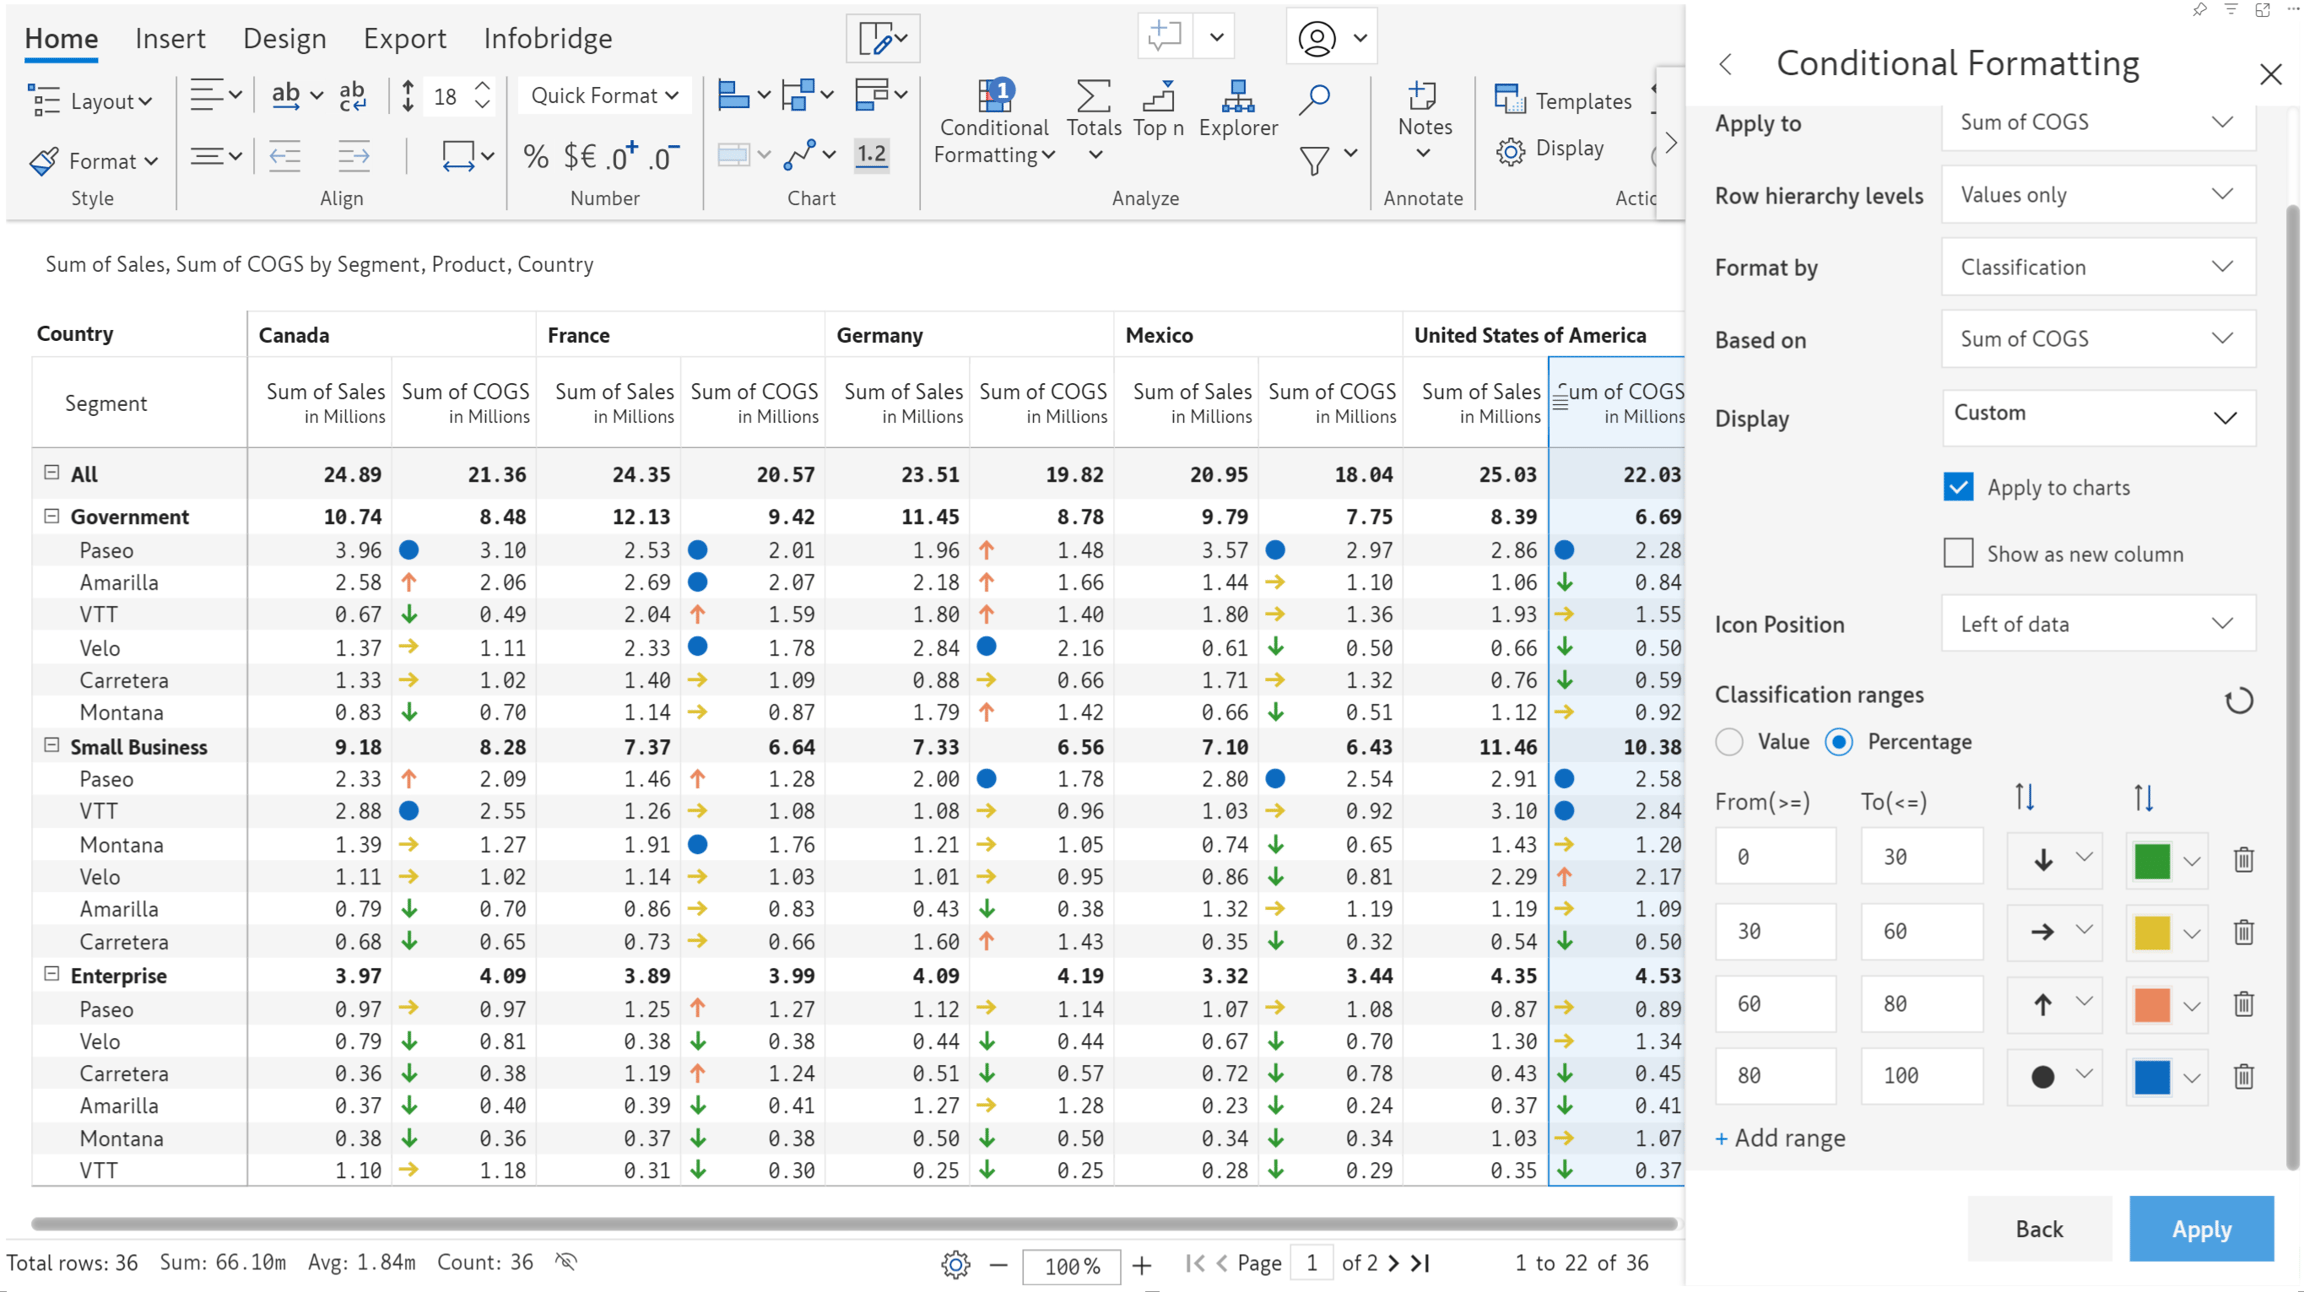
Task: Collapse the Government segment rows
Action: (52, 516)
